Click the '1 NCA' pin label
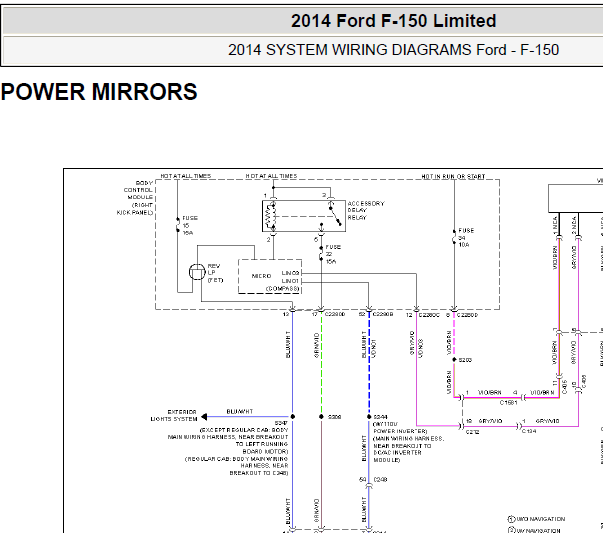The image size is (603, 533). pyautogui.click(x=555, y=225)
